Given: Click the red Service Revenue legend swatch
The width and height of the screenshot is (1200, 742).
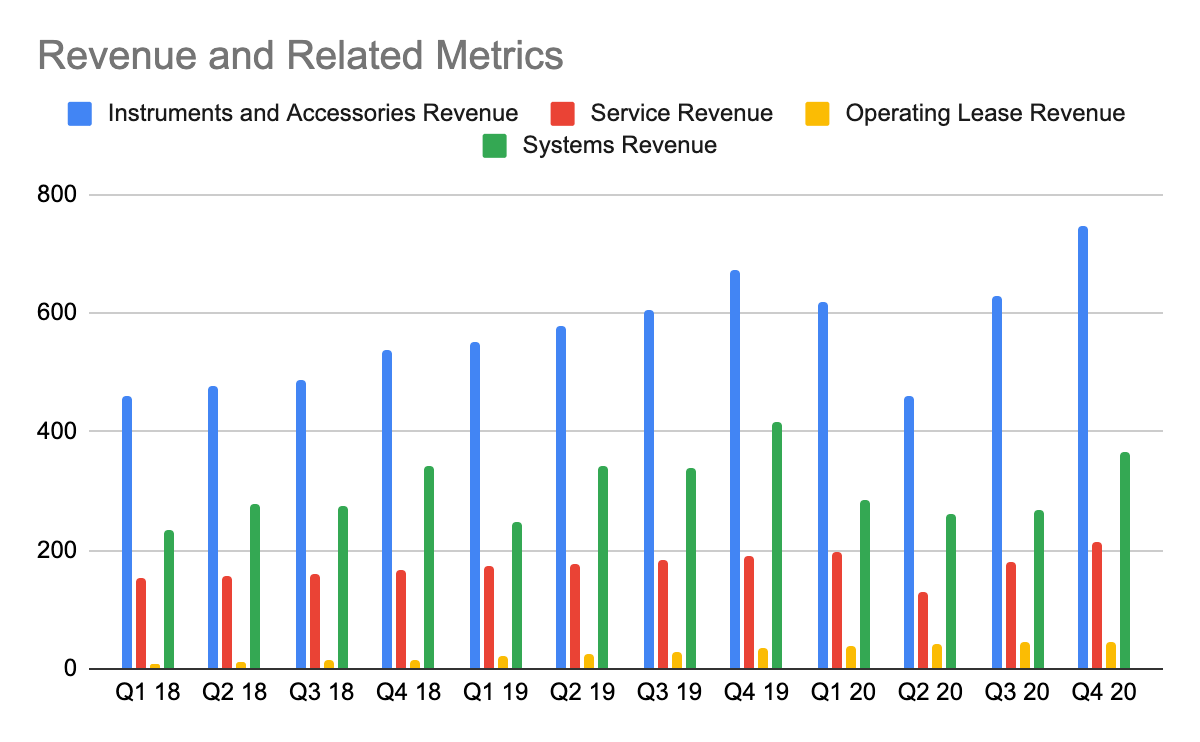Looking at the screenshot, I should click(563, 113).
